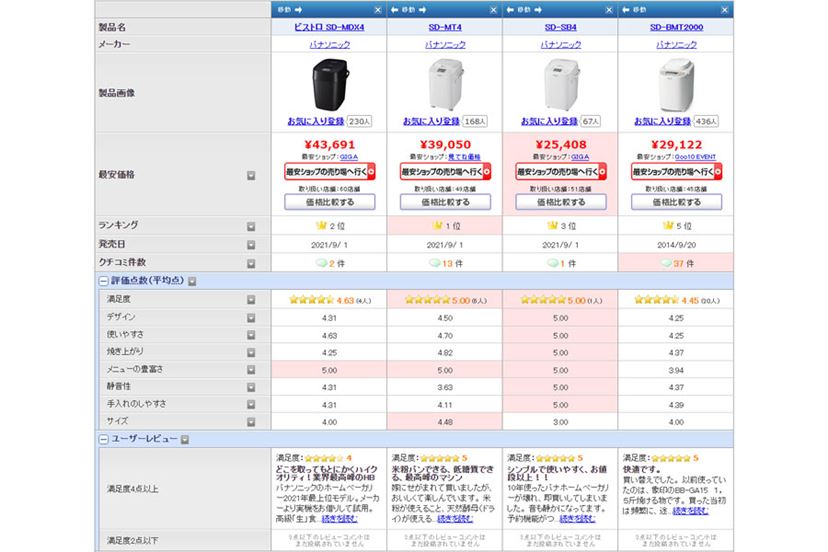Move the SD-SB4 column left using its arrow
Image resolution: width=828 pixels, height=552 pixels.
511,9
